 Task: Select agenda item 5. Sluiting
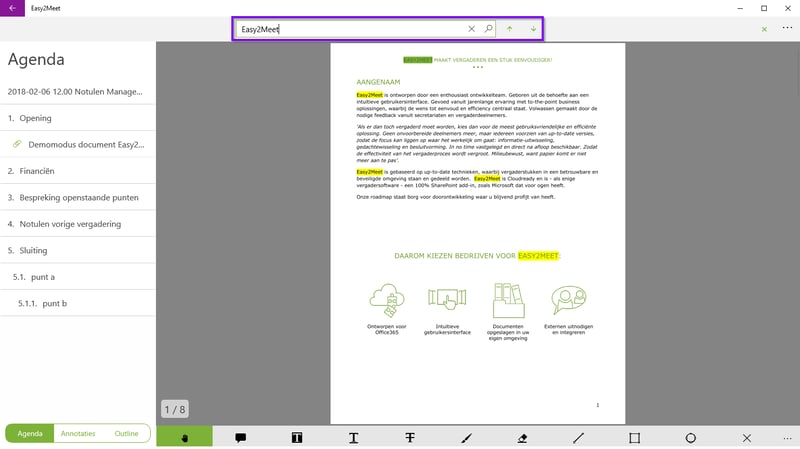click(78, 251)
